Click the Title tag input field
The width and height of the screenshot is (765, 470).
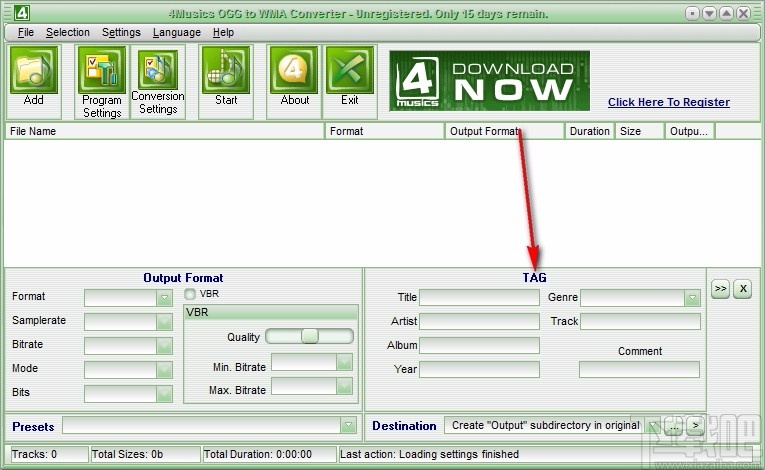(480, 297)
